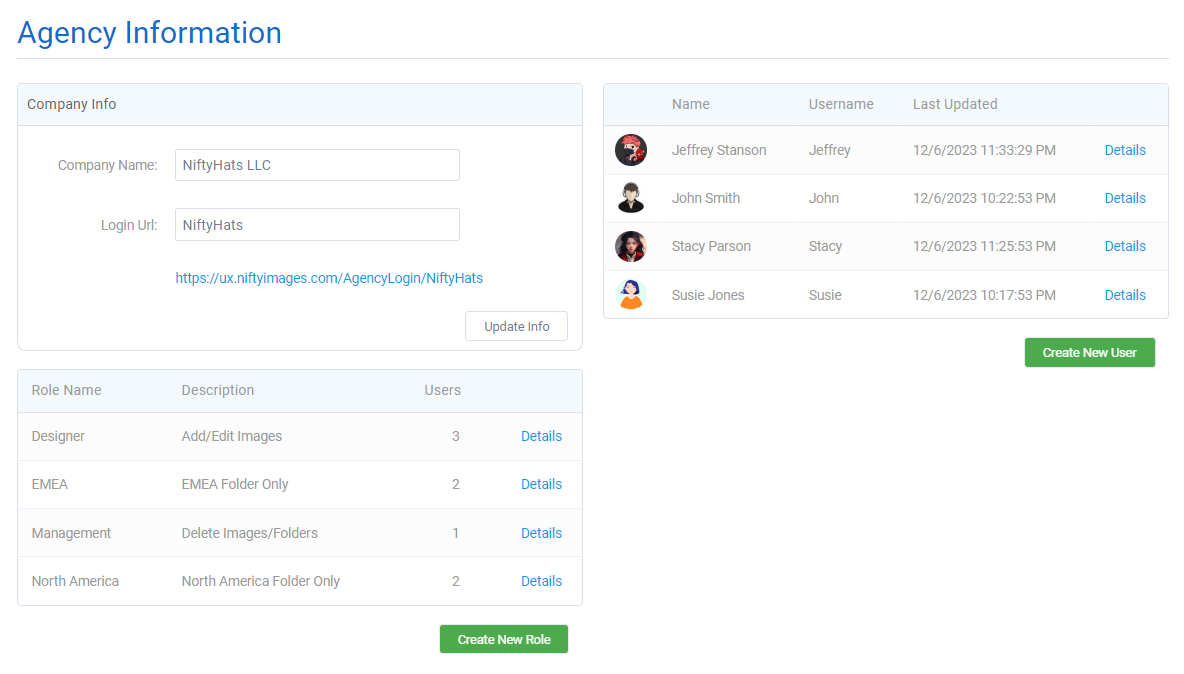Open Details for the Designer role

point(541,436)
